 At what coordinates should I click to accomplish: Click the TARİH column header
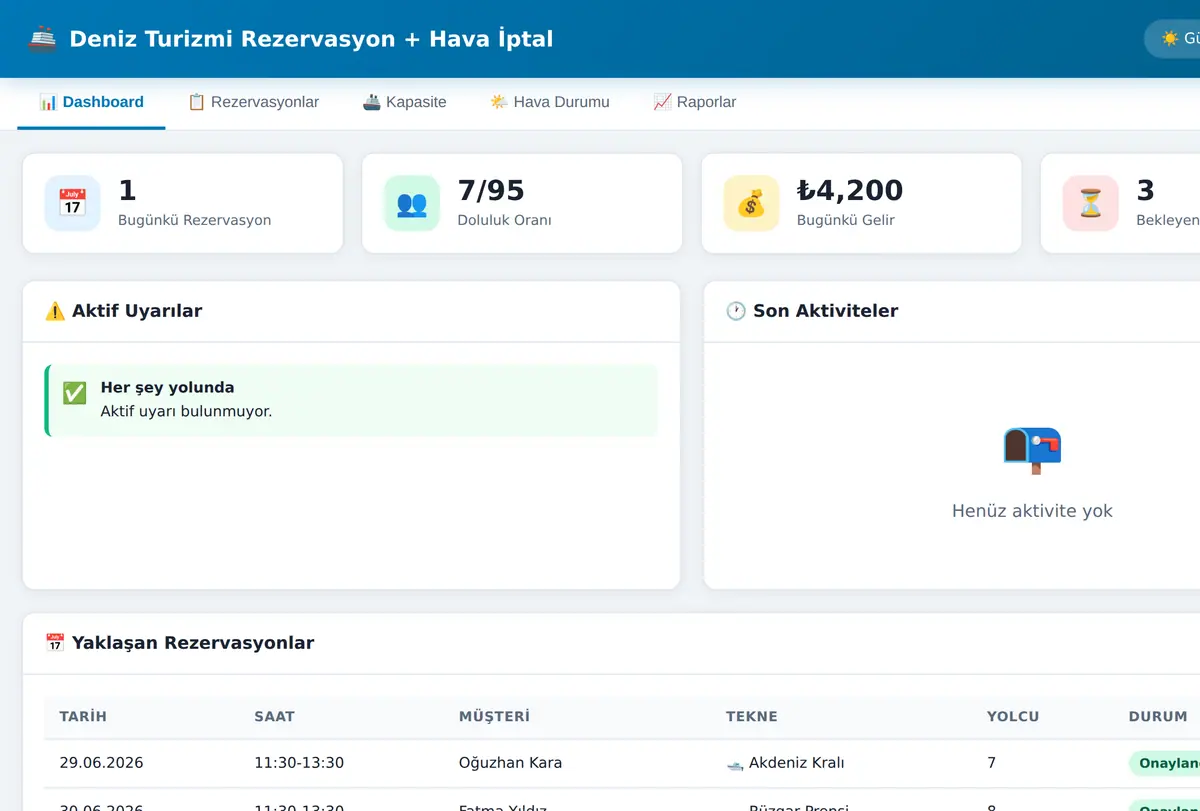point(83,716)
